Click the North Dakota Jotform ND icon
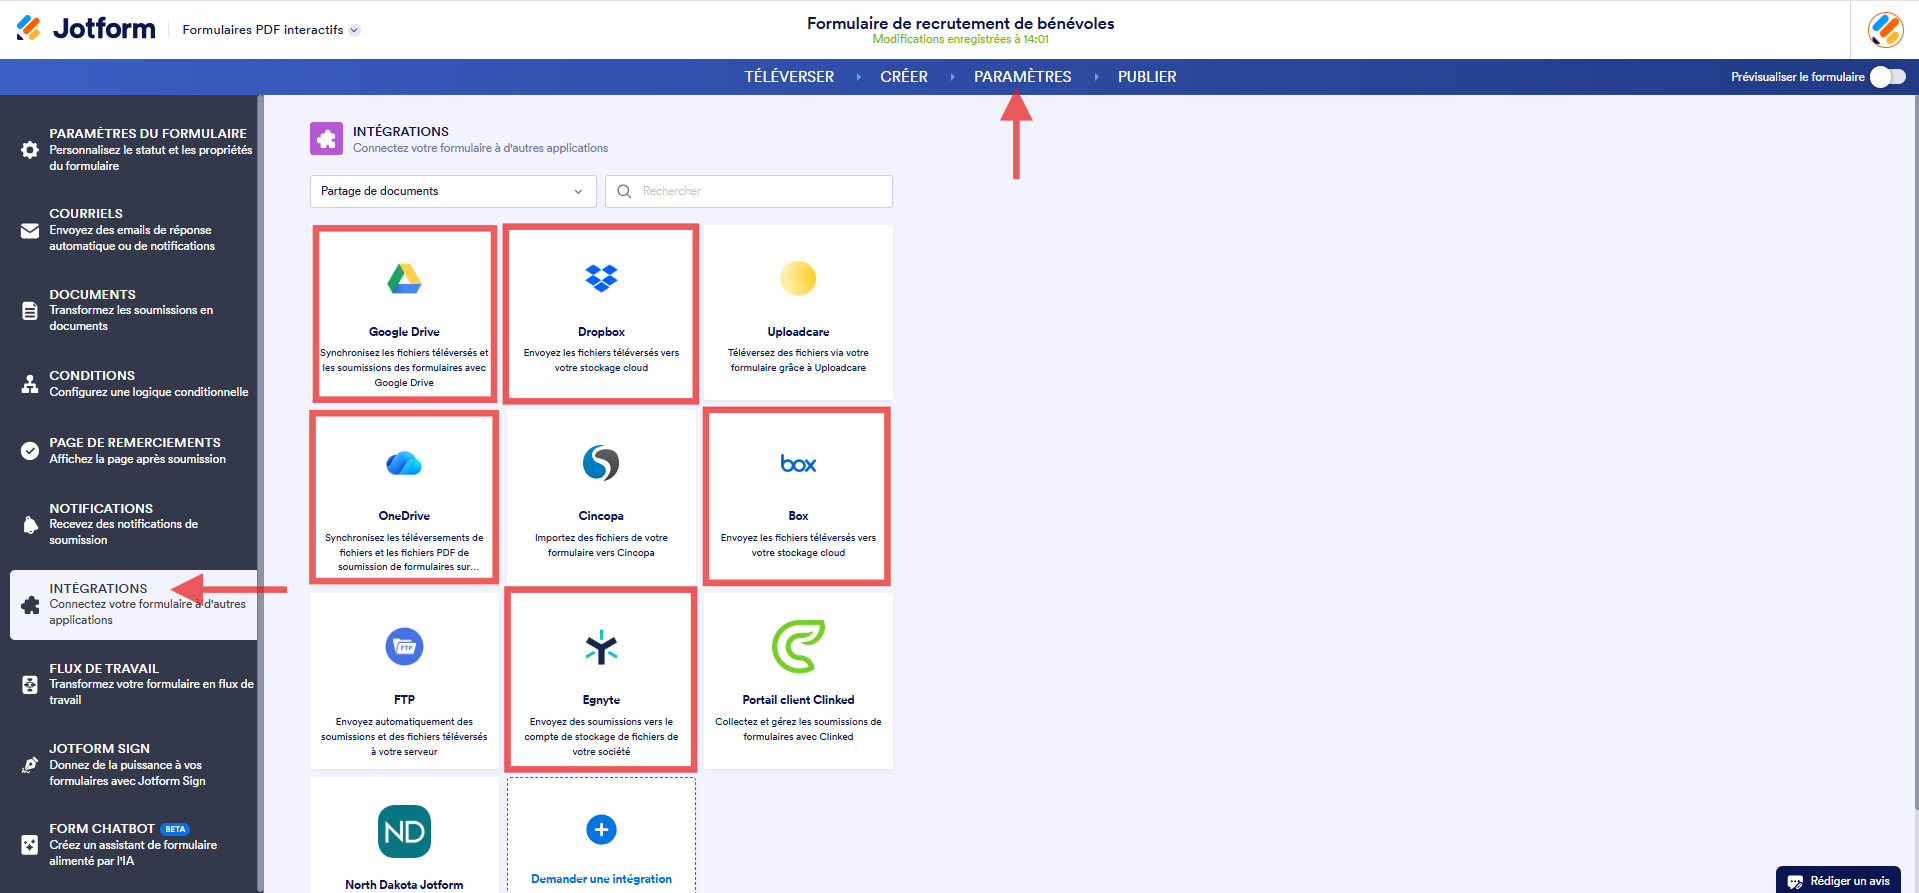This screenshot has height=893, width=1919. click(404, 832)
